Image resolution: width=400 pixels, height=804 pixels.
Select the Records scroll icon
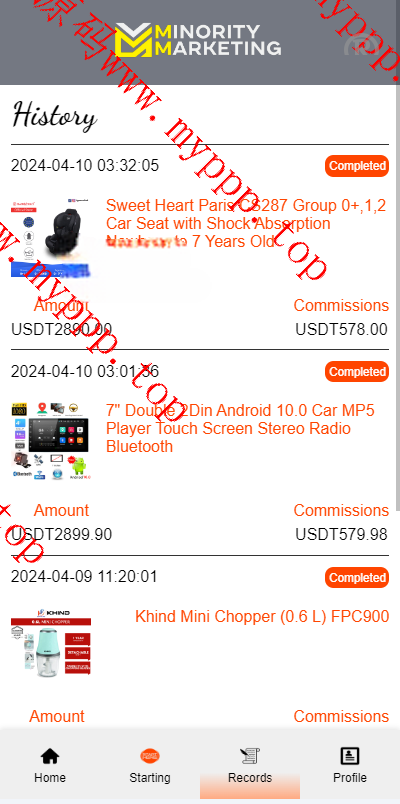250,755
